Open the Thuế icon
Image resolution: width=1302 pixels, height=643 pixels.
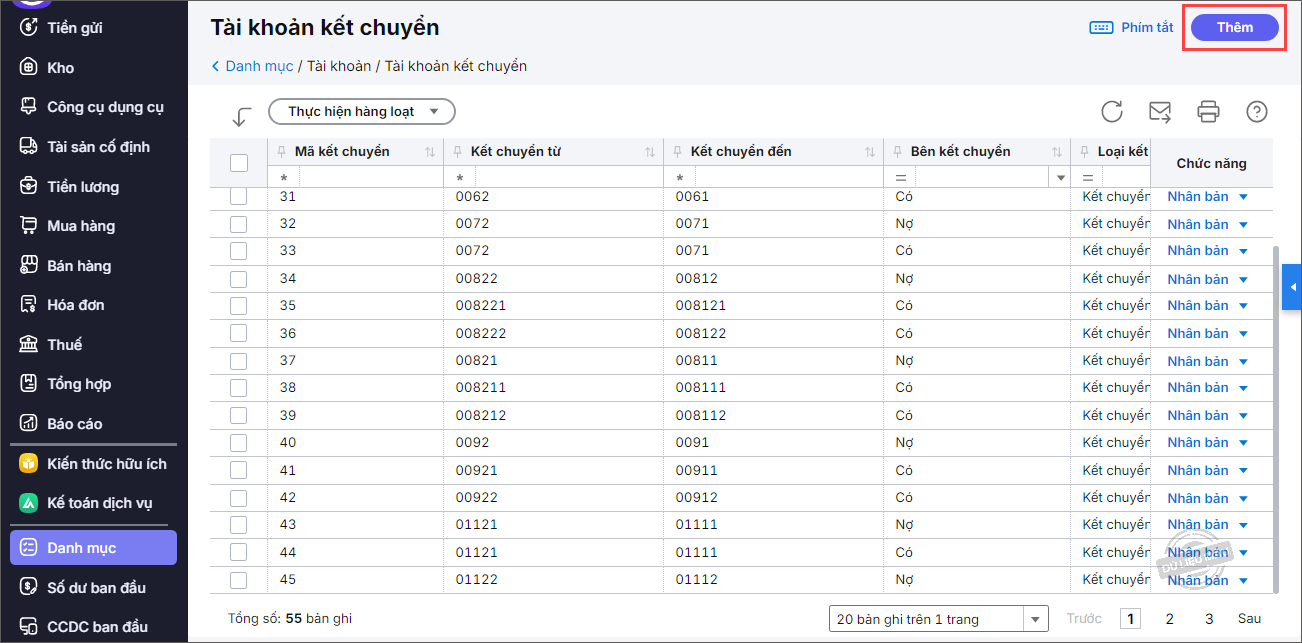(x=29, y=344)
